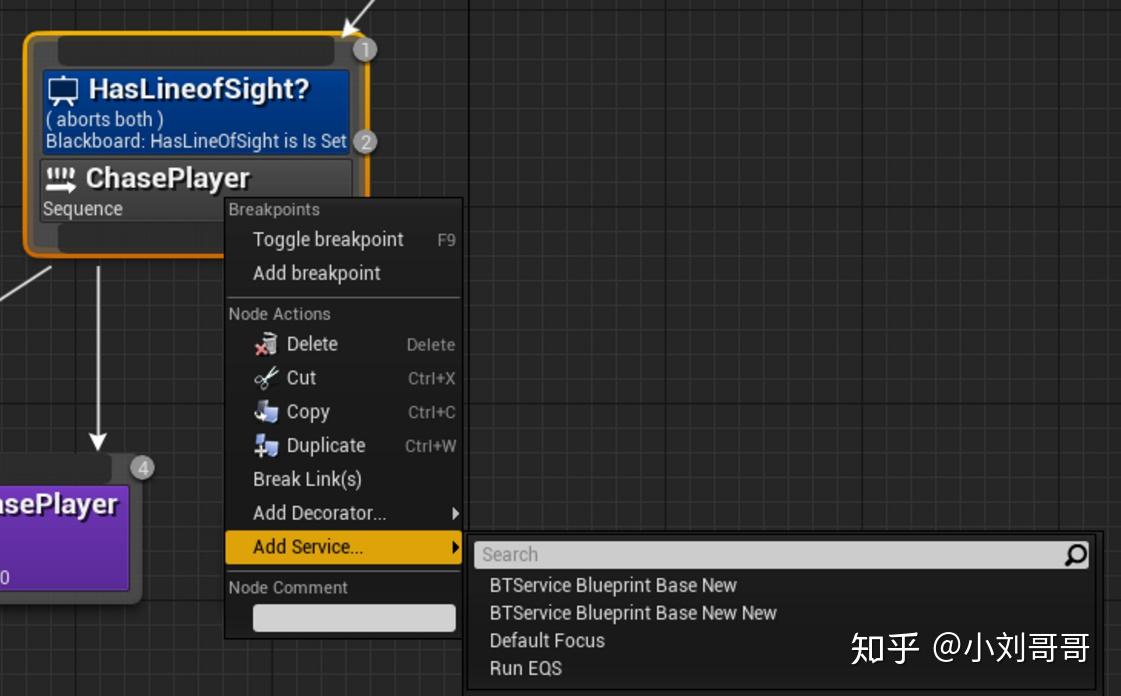Click the badge 4 on the purple ChasePlayer node
This screenshot has height=696, width=1121.
click(140, 466)
